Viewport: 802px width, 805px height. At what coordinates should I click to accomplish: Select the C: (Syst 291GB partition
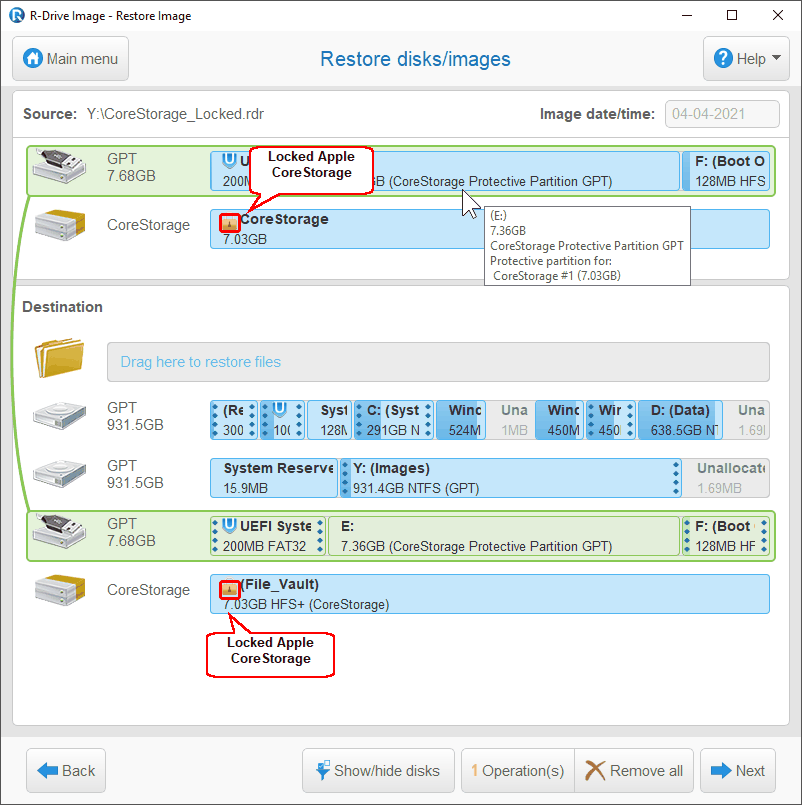point(394,420)
